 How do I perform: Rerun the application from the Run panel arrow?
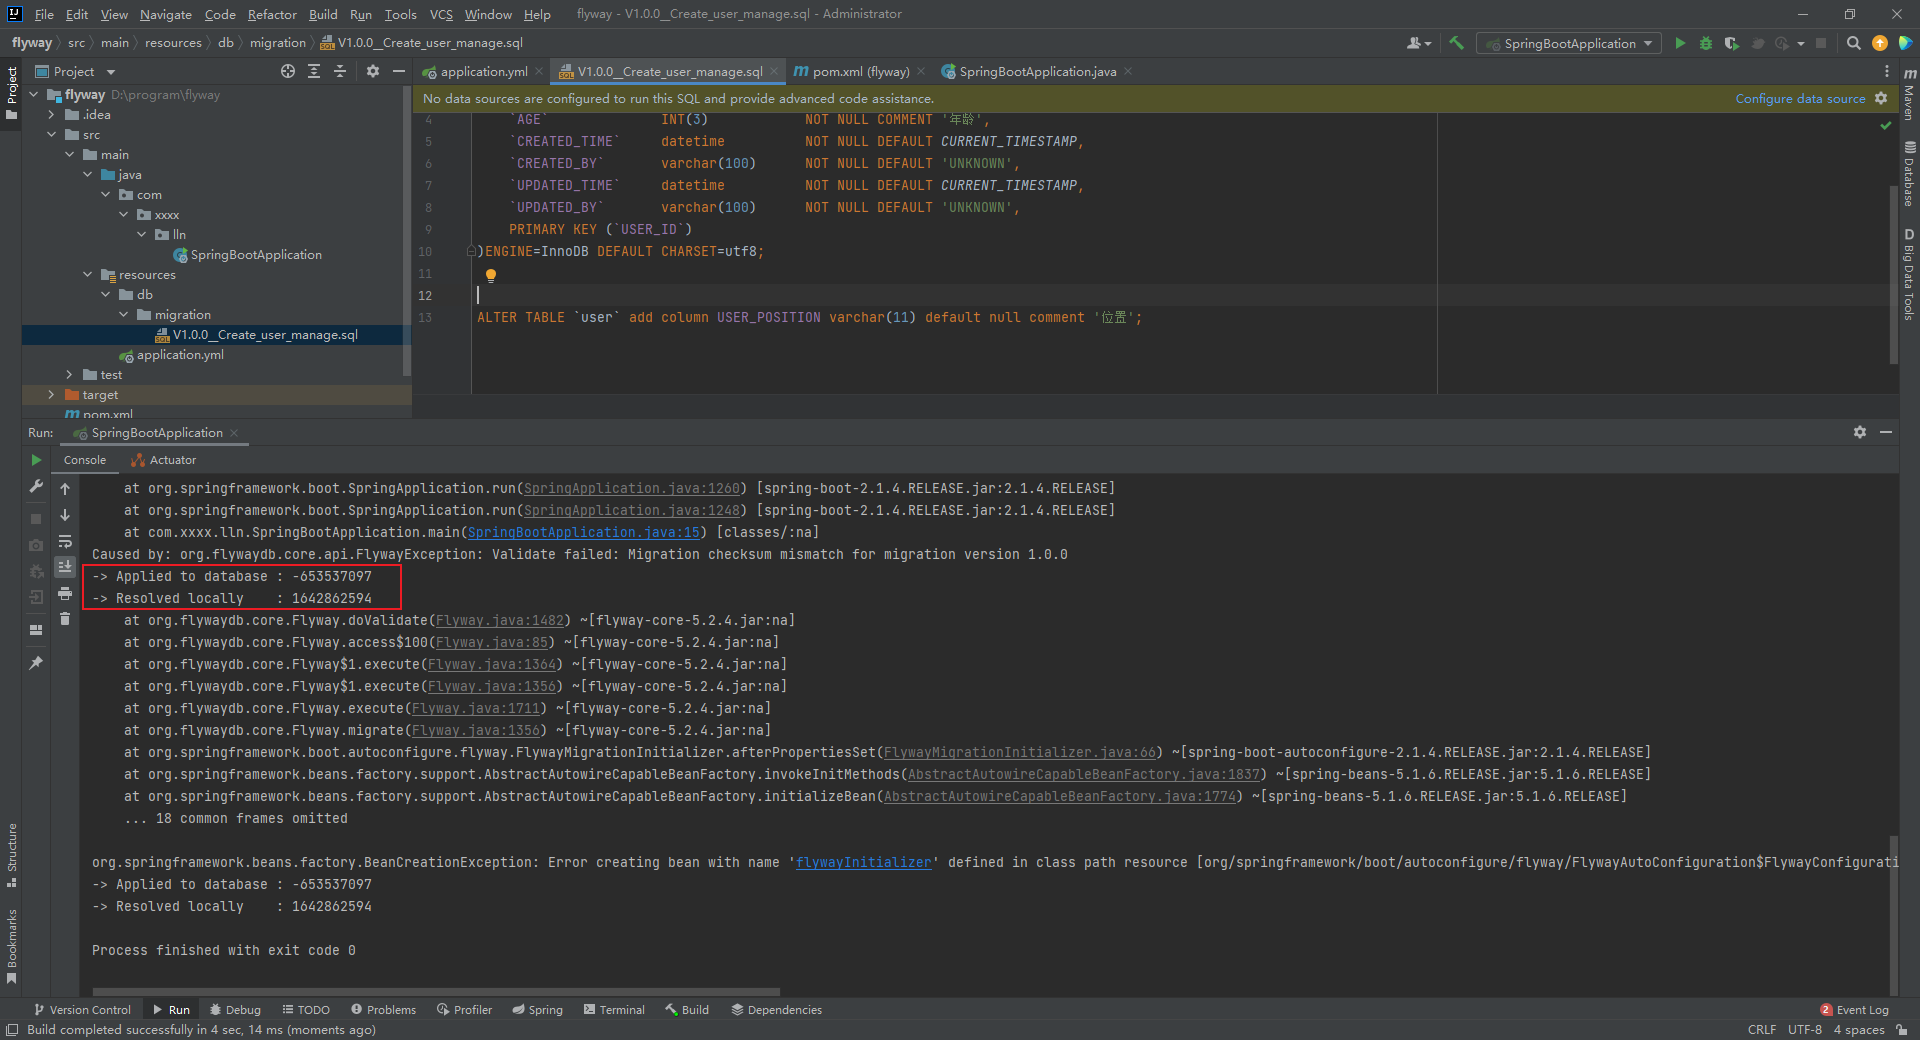(36, 461)
